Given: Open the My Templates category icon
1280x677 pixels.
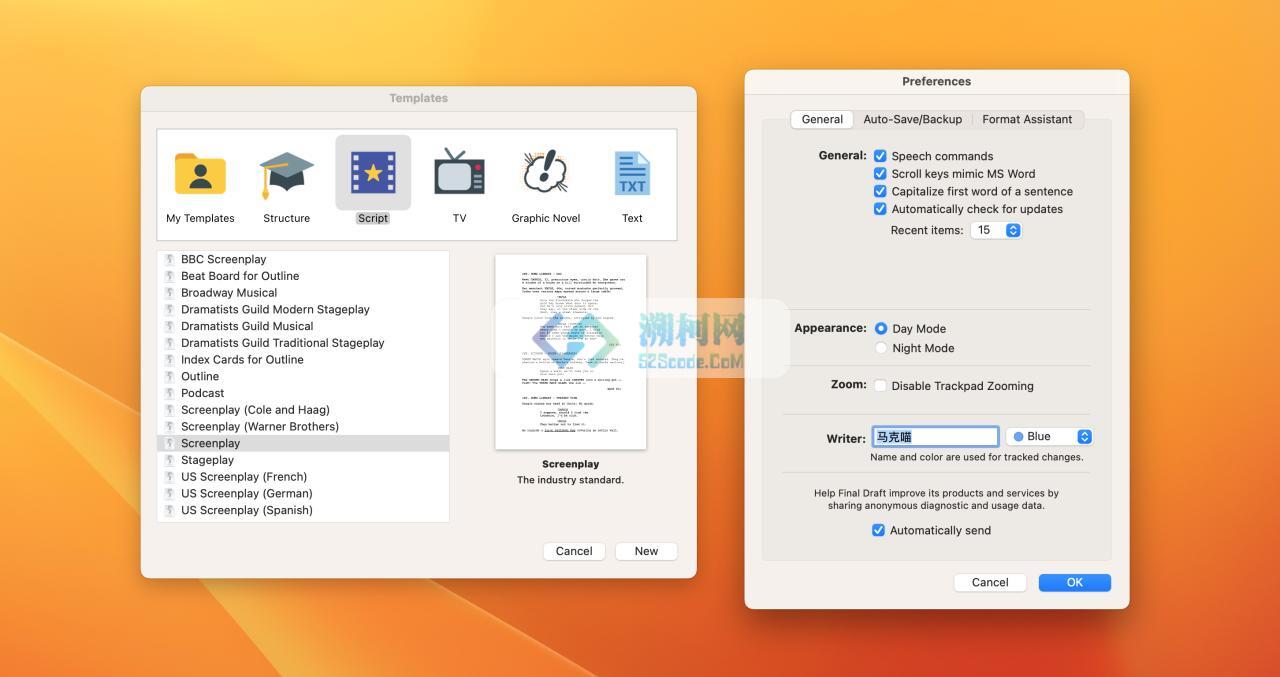Looking at the screenshot, I should (x=200, y=174).
